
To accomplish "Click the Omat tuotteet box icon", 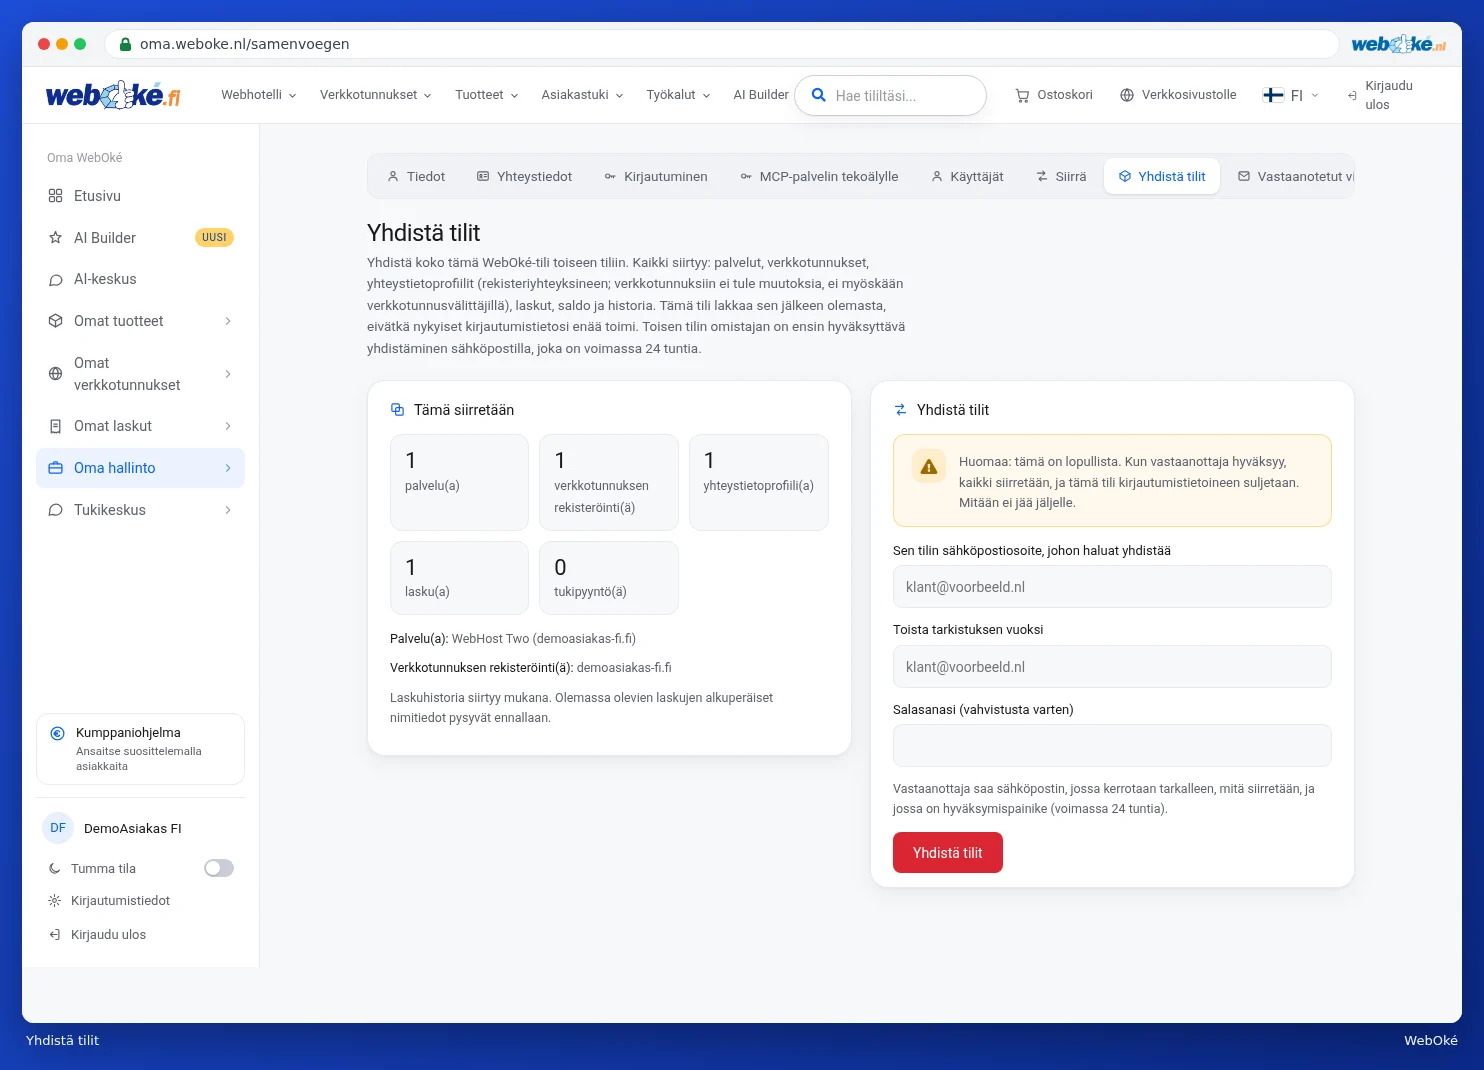I will click(x=56, y=321).
